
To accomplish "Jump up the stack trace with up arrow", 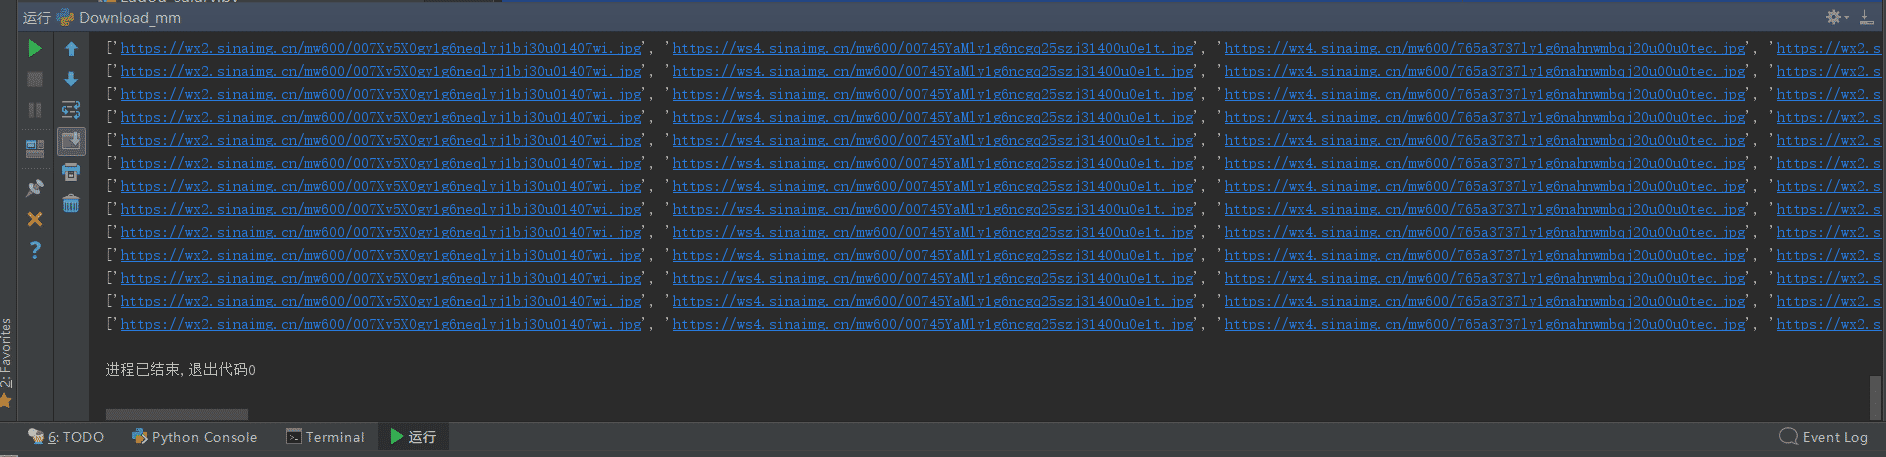I will point(71,48).
